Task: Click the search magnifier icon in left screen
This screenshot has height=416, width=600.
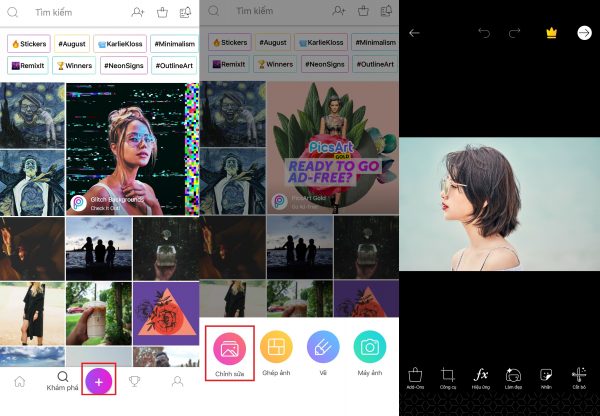Action: (x=13, y=12)
